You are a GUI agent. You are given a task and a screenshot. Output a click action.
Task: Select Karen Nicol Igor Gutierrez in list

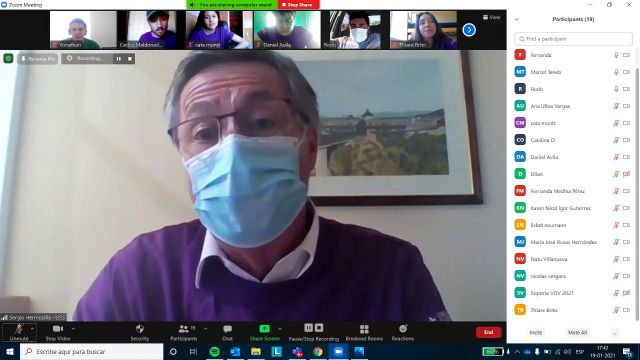(573, 208)
